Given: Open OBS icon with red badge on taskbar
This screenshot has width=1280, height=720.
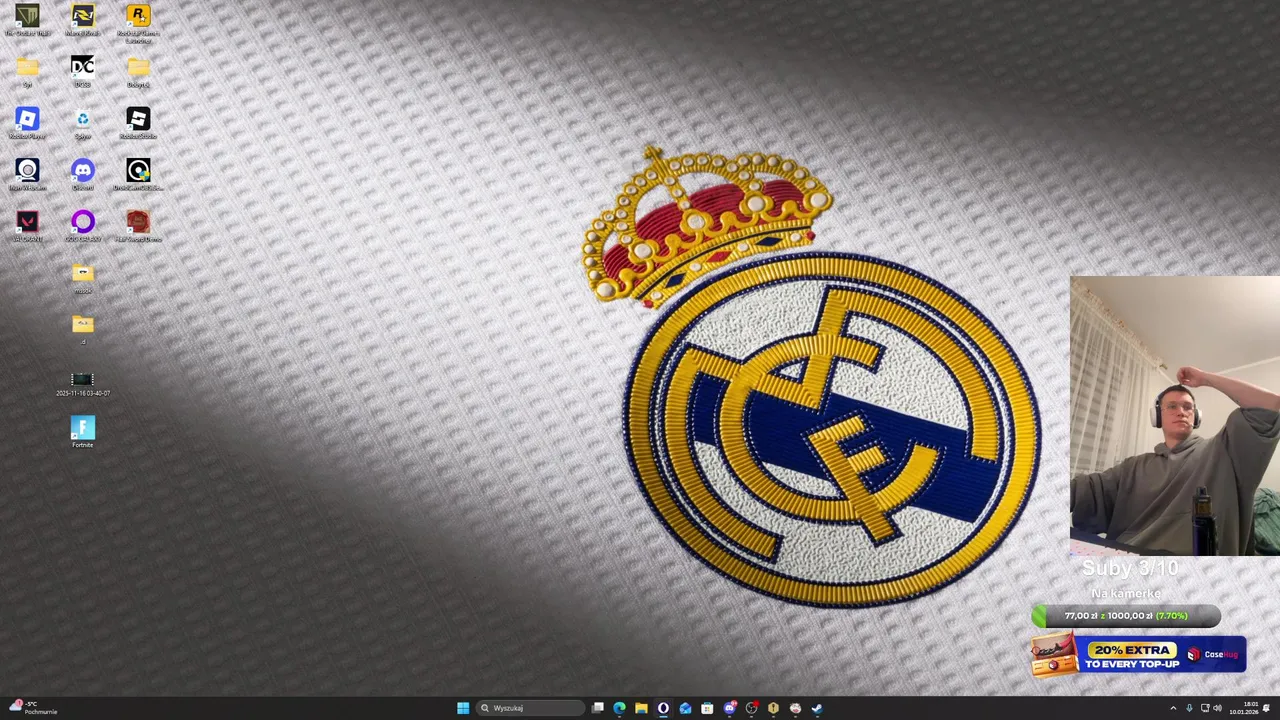Looking at the screenshot, I should pos(752,708).
